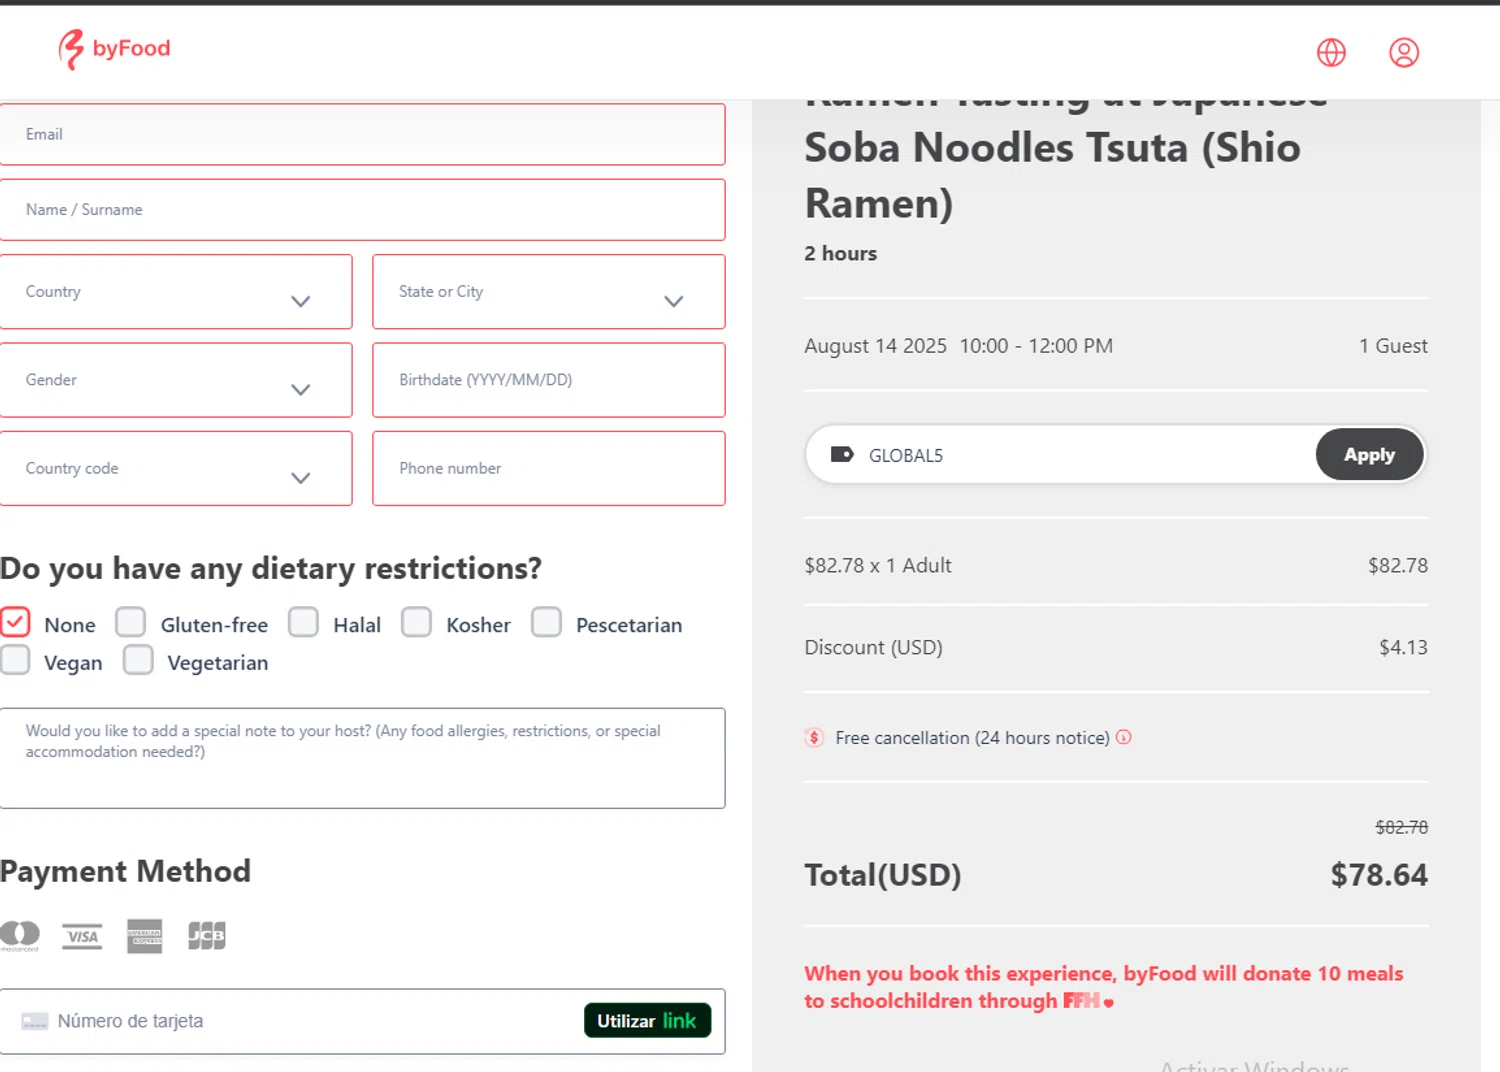Image resolution: width=1500 pixels, height=1072 pixels.
Task: Click the American Express payment logo
Action: coord(144,936)
